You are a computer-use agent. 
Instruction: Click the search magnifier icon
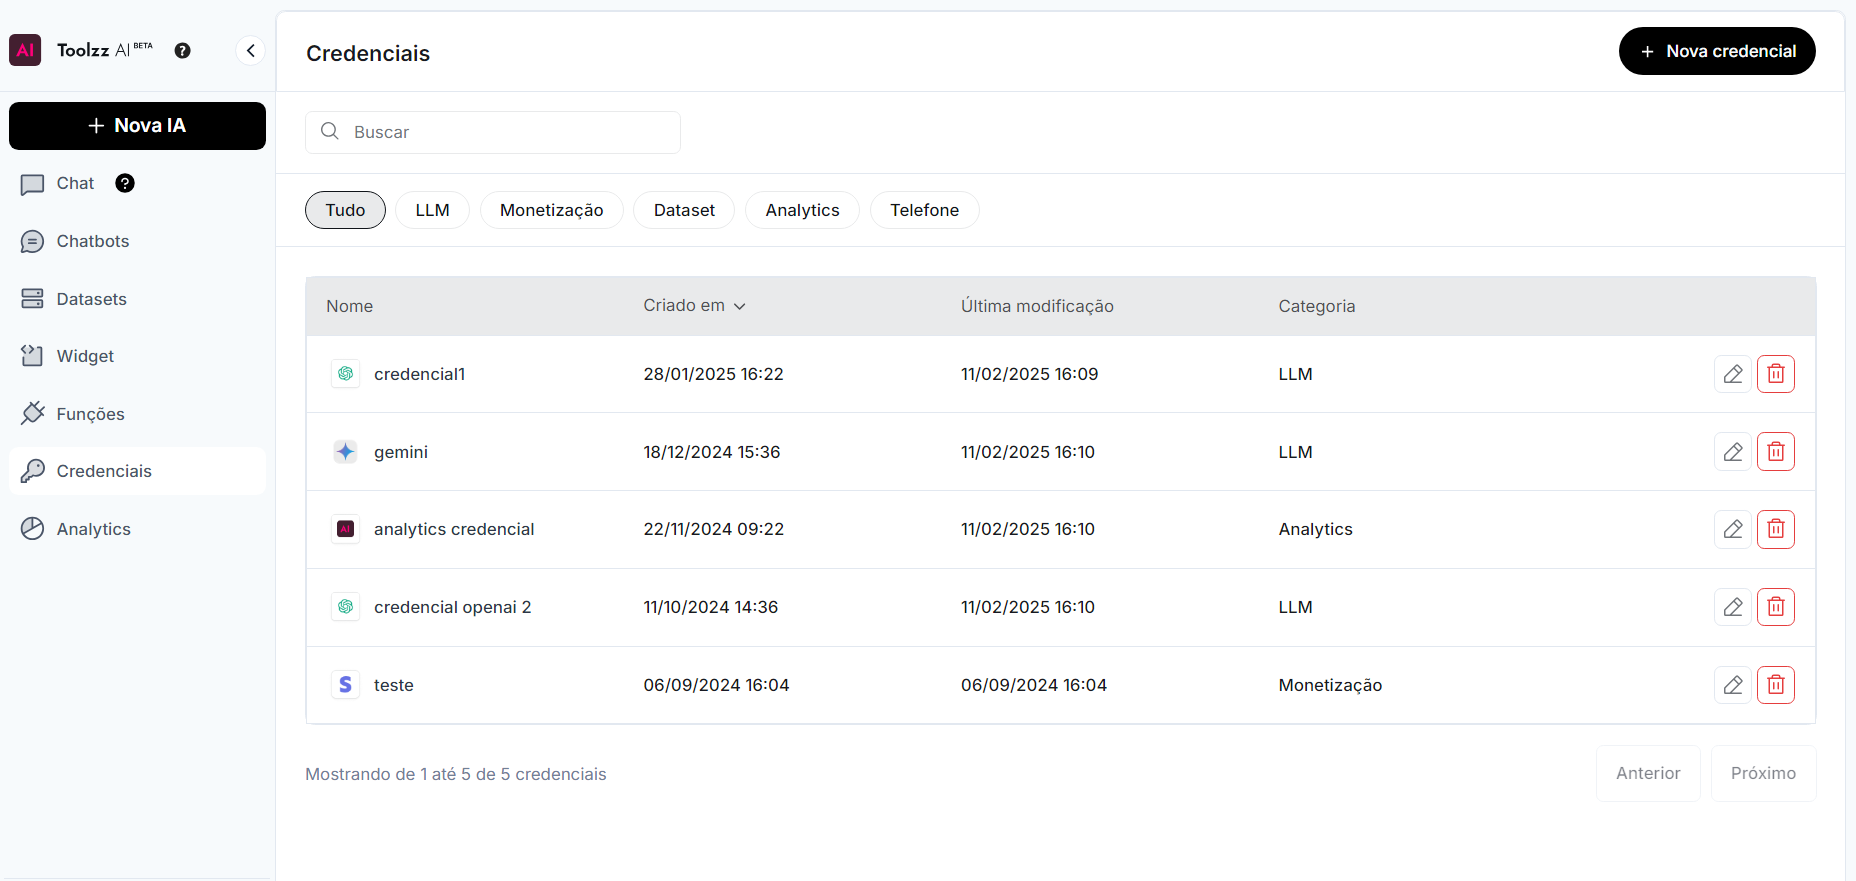[330, 131]
